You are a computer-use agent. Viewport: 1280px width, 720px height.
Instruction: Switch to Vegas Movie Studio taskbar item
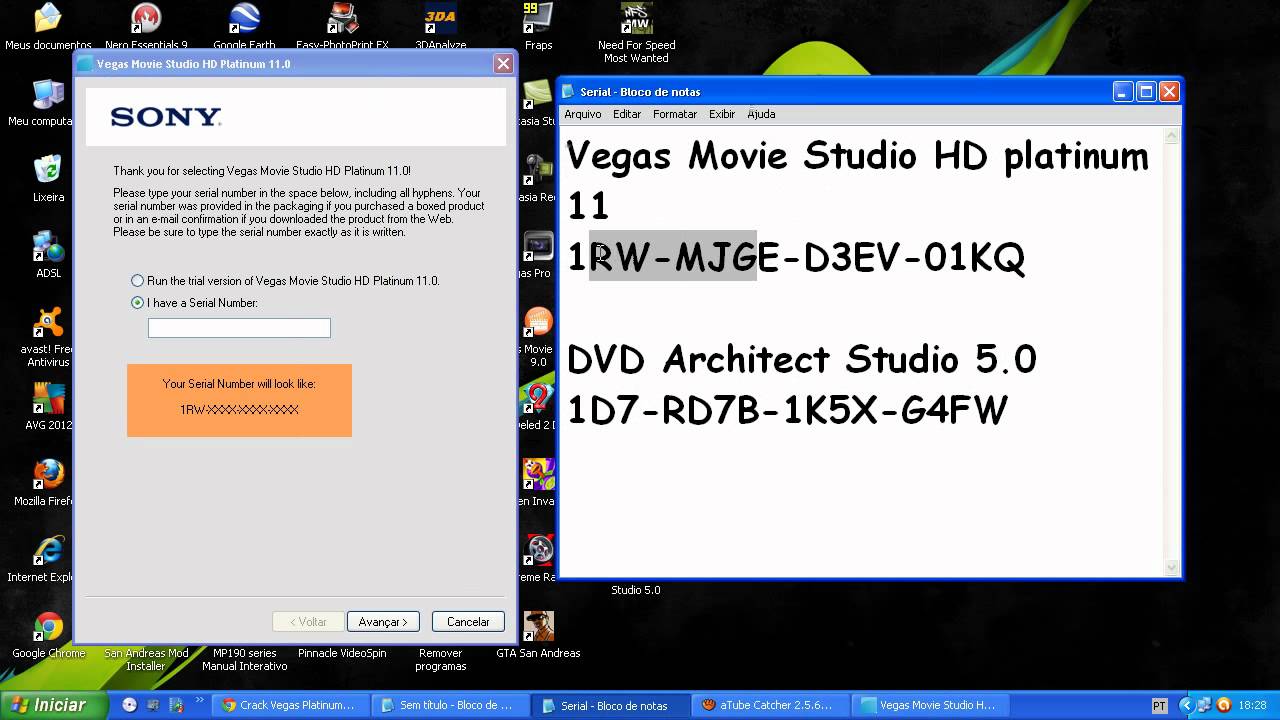(930, 705)
